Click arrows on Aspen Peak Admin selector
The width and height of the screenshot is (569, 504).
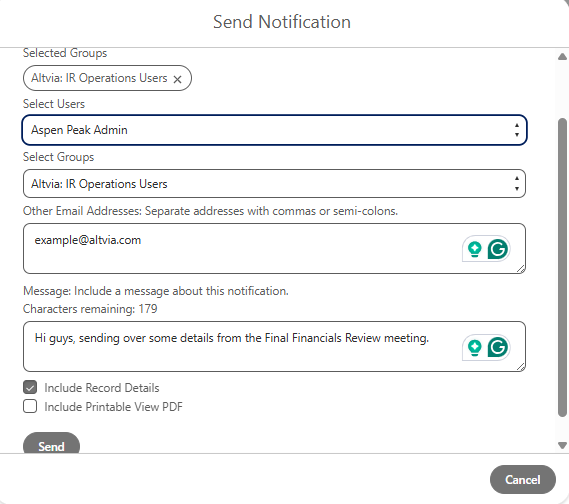click(516, 130)
